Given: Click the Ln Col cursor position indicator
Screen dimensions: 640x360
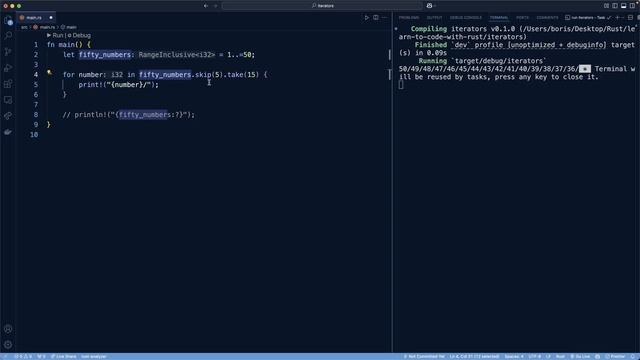Looking at the screenshot, I should [474, 356].
